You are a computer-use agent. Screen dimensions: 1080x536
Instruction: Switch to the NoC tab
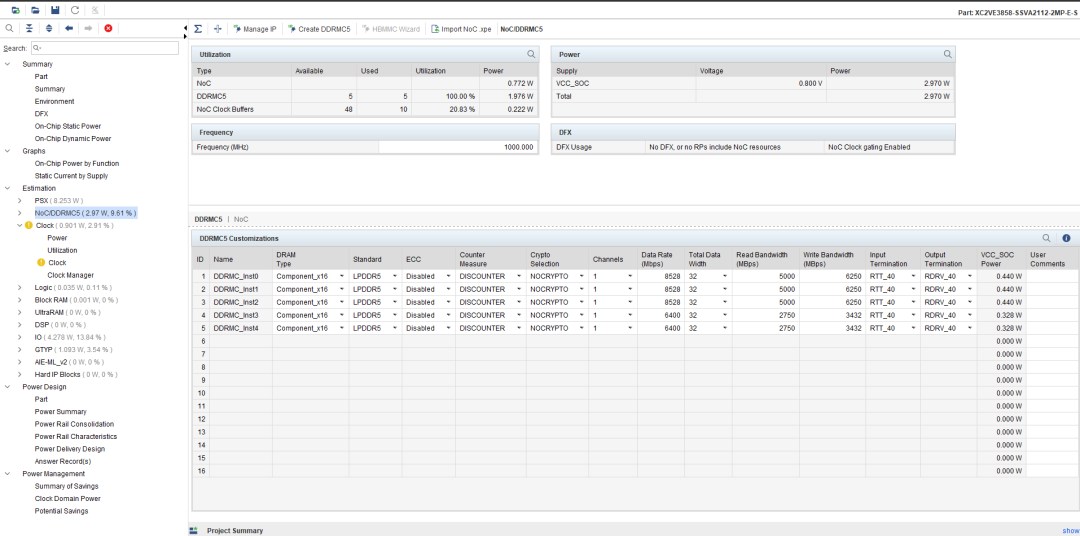pos(241,219)
